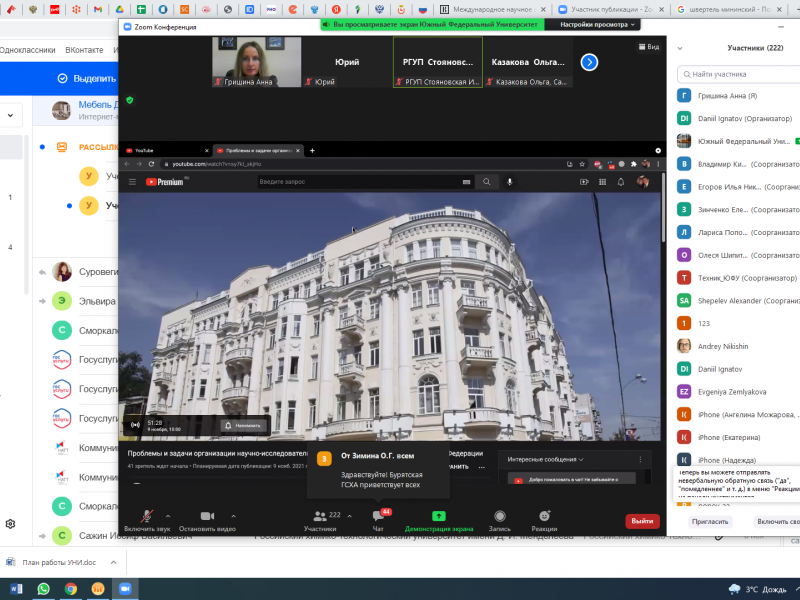Viewport: 800px width, 600px height.
Task: Unmute microphone with Включить звук
Action: click(x=146, y=516)
